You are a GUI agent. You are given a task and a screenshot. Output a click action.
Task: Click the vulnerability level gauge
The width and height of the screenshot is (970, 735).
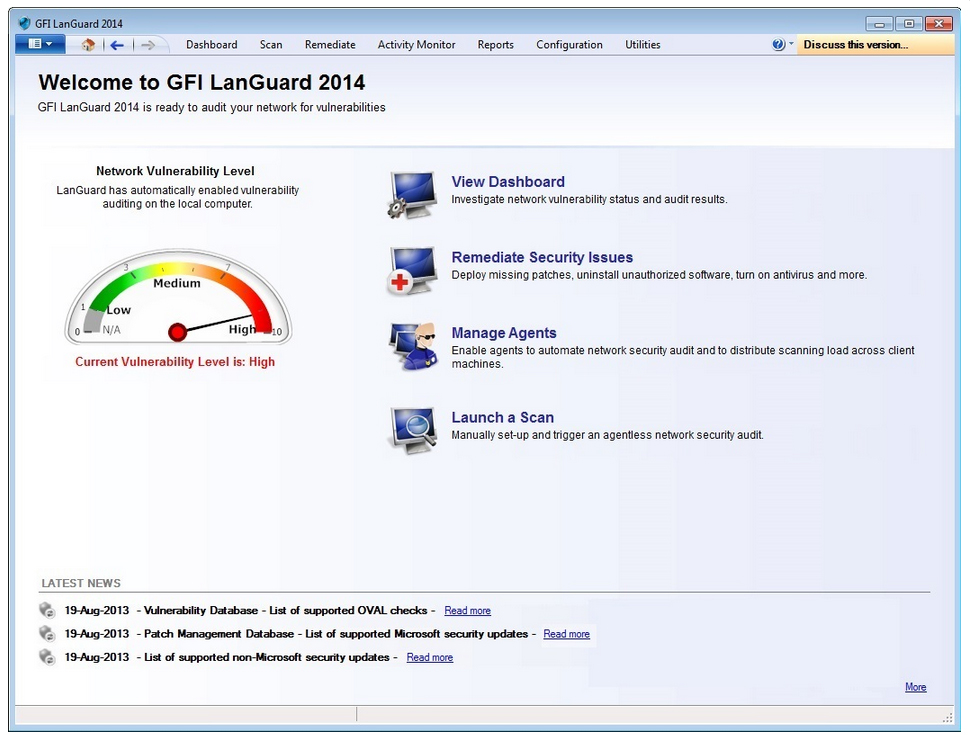click(x=178, y=297)
